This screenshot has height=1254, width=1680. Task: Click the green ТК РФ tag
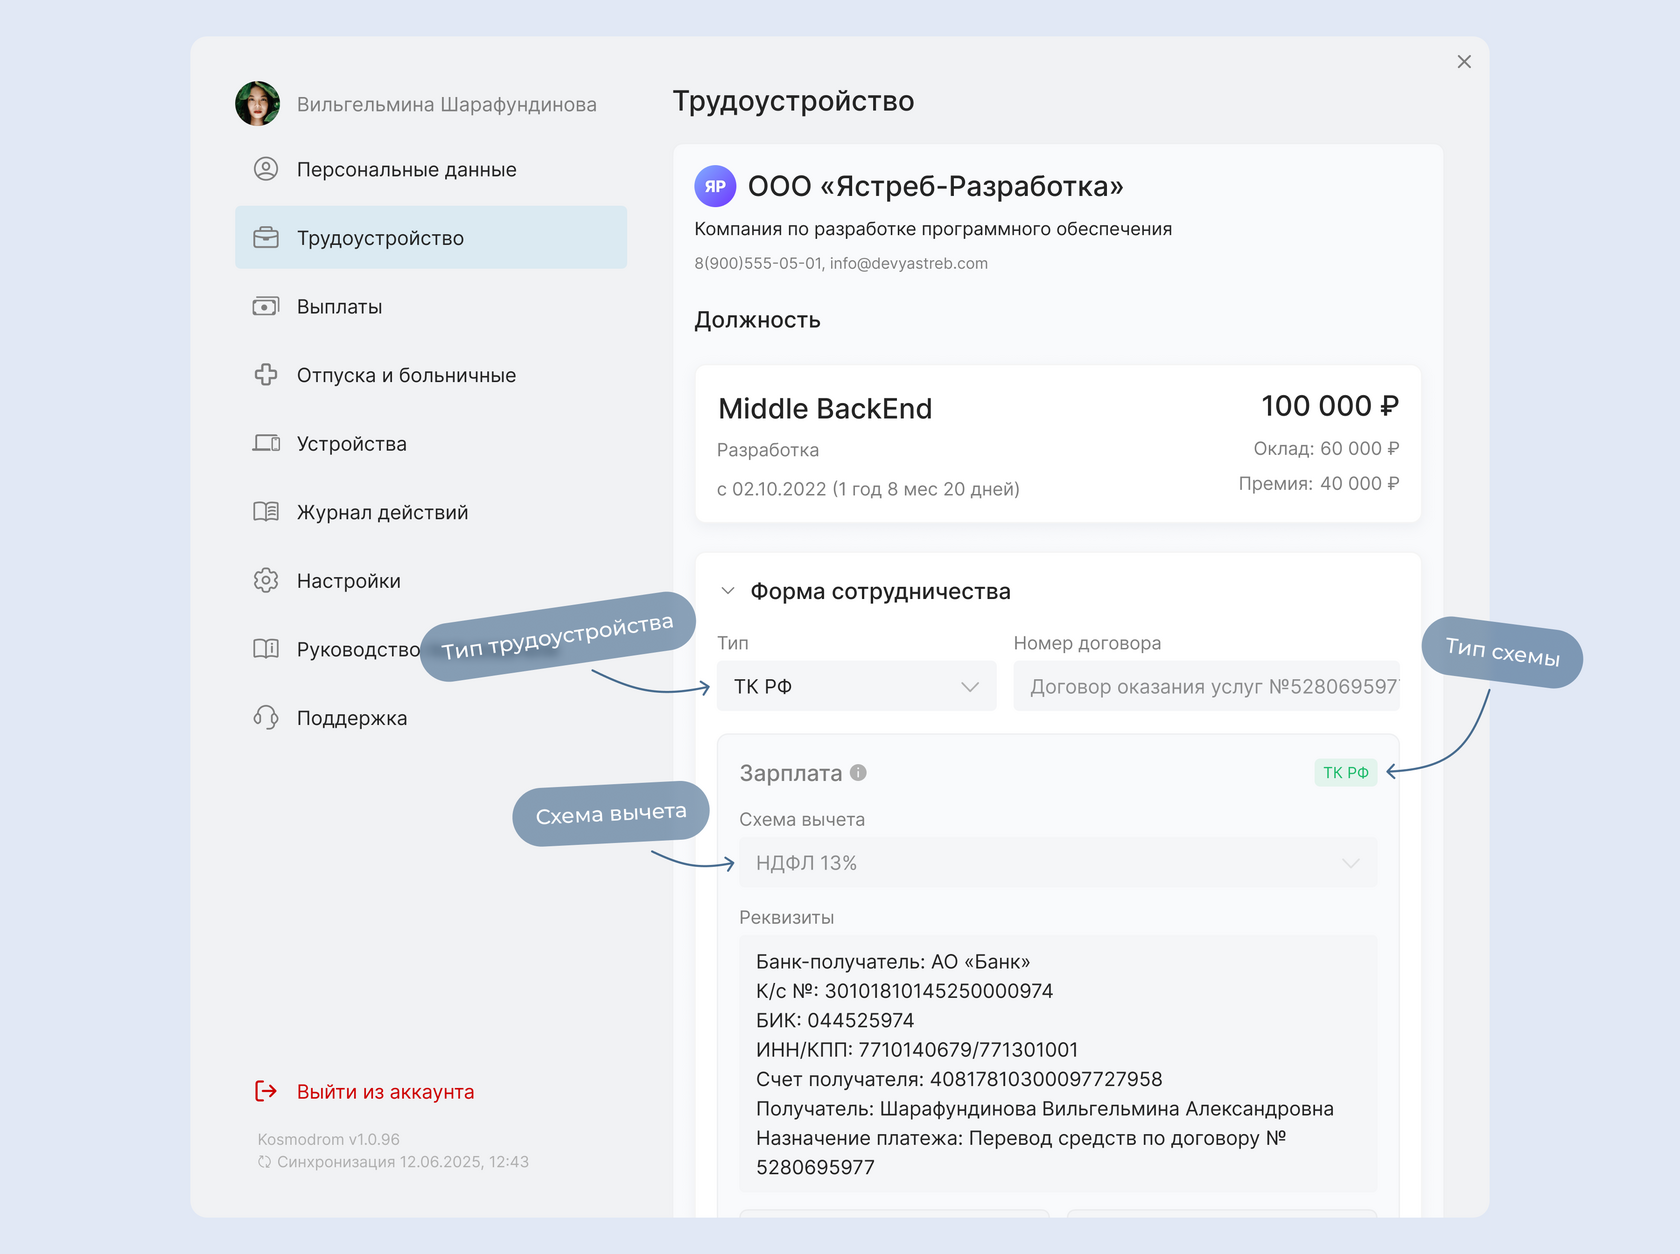1345,772
